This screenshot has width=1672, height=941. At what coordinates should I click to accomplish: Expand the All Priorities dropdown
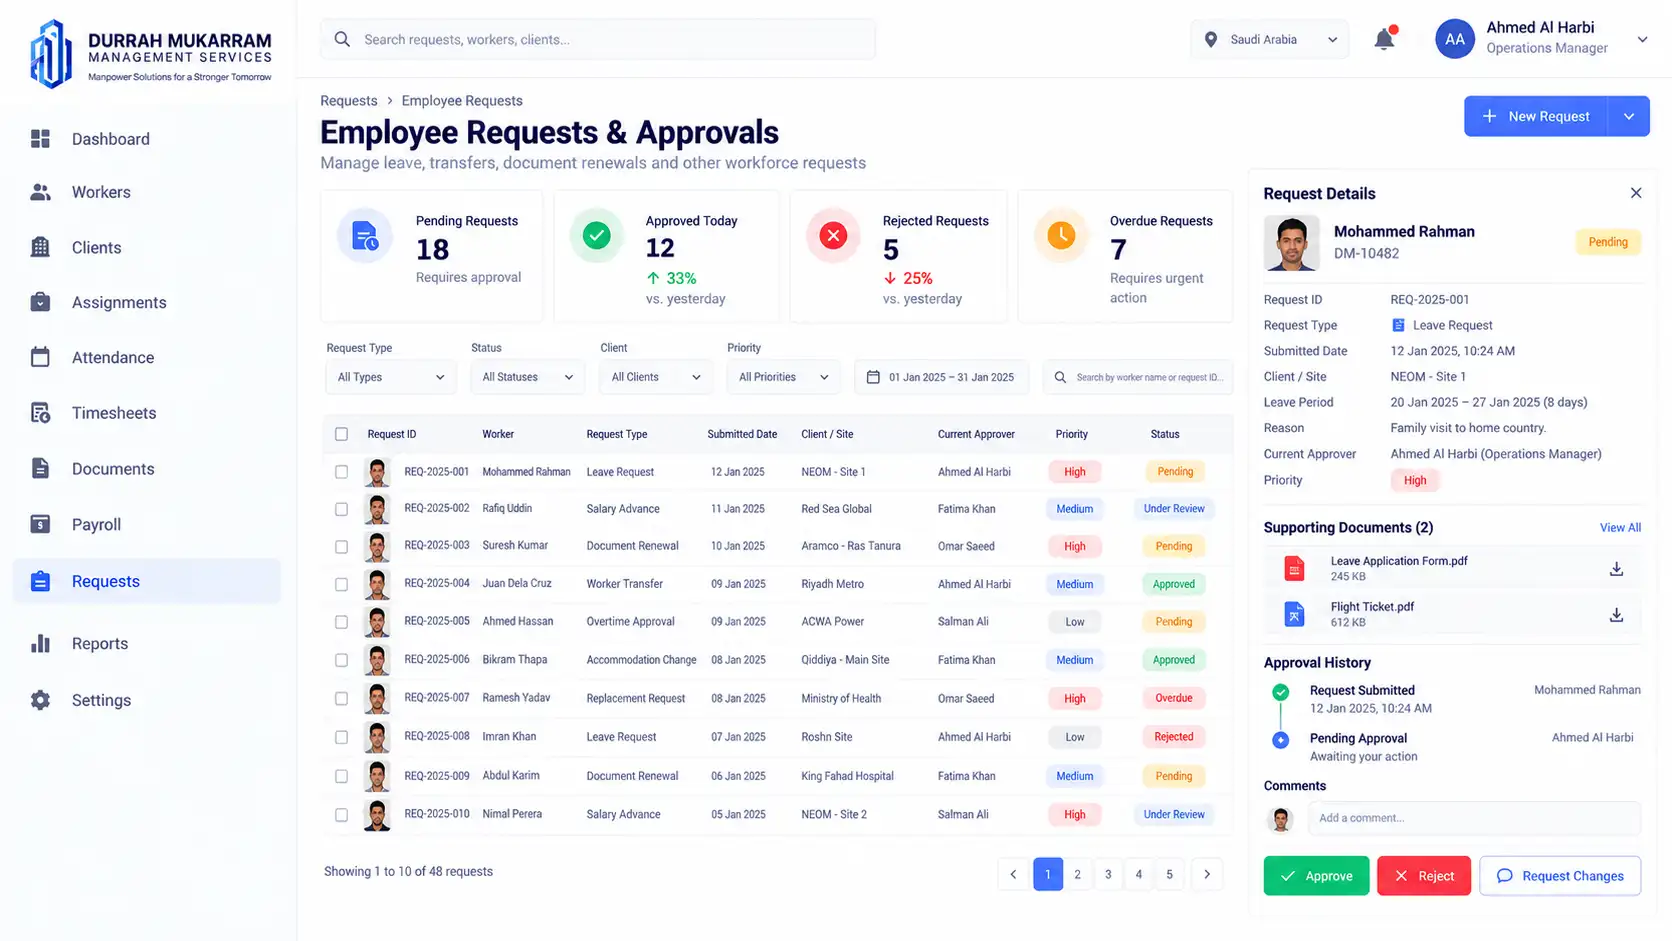784,377
